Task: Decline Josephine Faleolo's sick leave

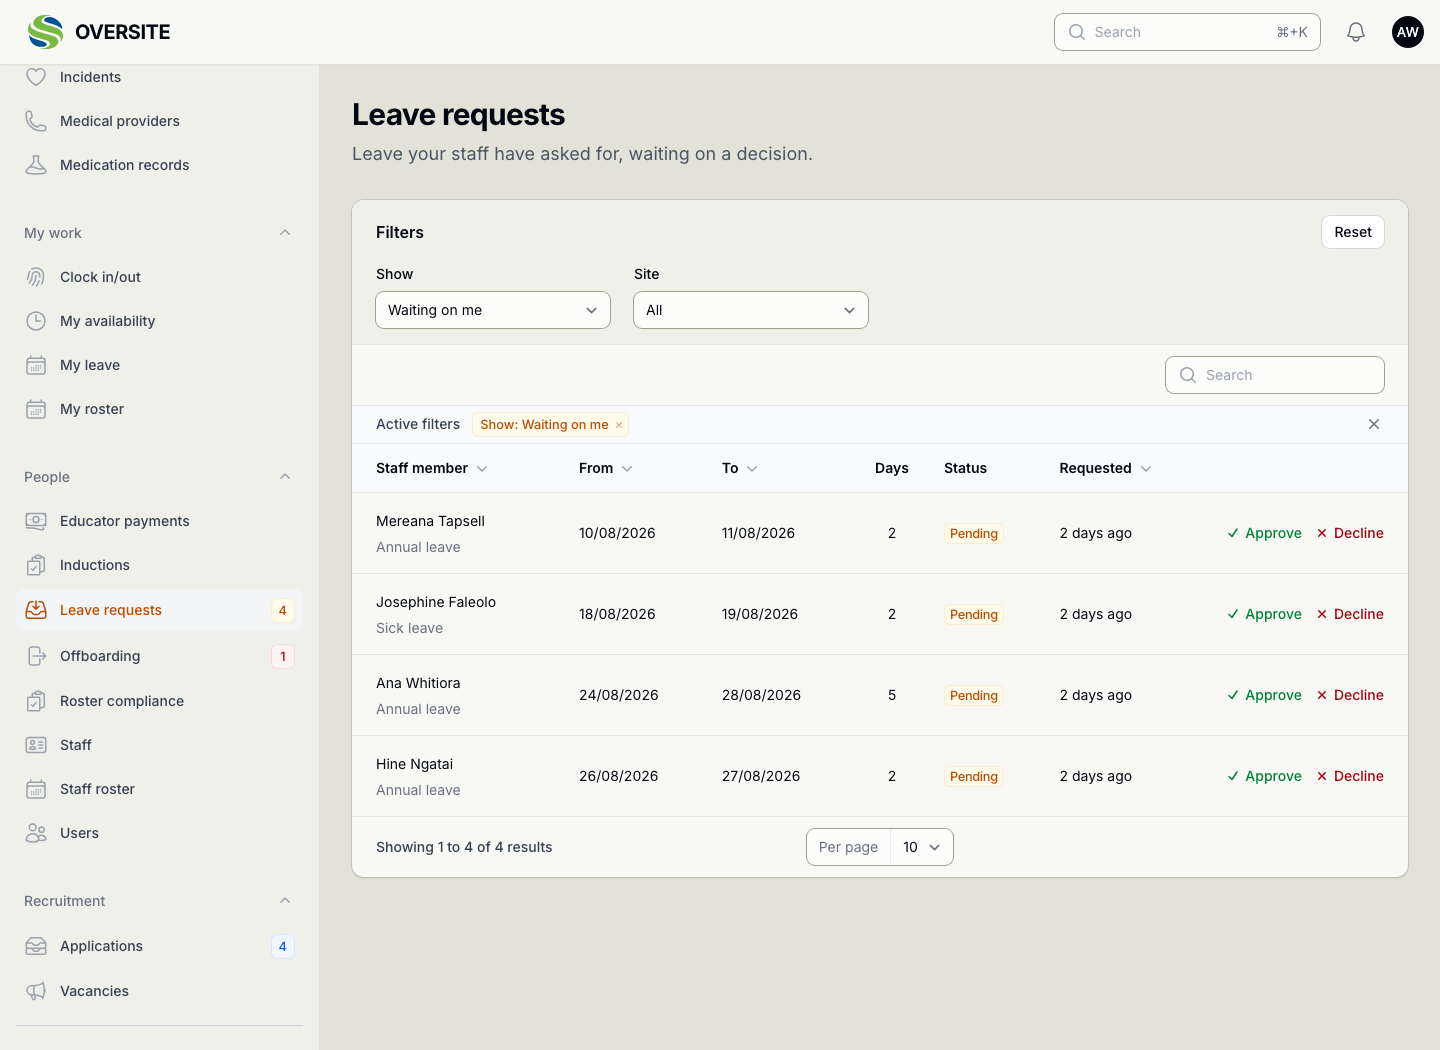Action: (x=1350, y=614)
